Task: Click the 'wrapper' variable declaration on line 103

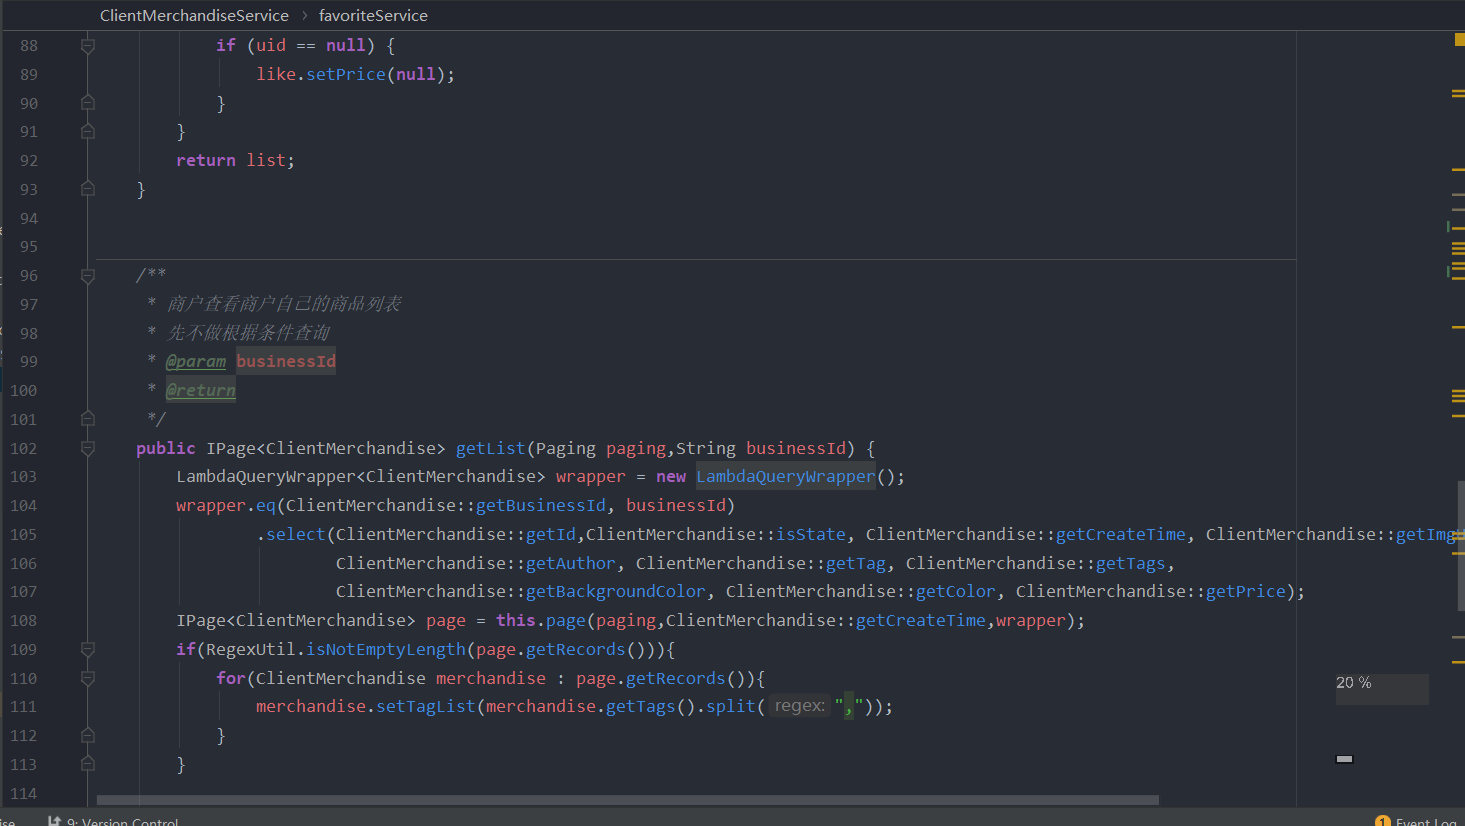Action: point(591,476)
